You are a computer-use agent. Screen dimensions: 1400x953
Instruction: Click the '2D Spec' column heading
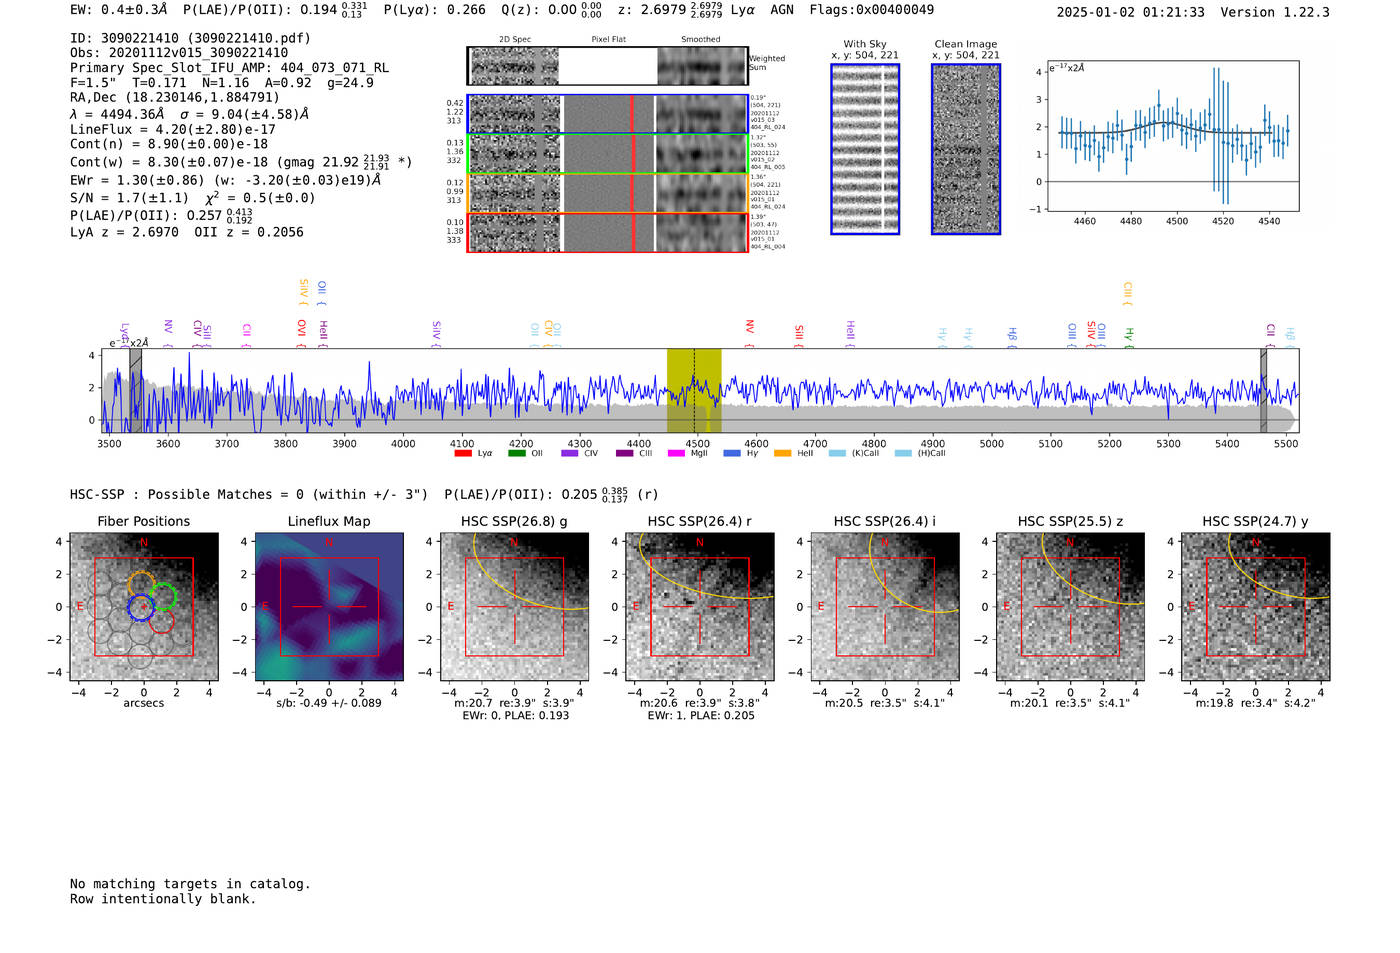tap(515, 39)
